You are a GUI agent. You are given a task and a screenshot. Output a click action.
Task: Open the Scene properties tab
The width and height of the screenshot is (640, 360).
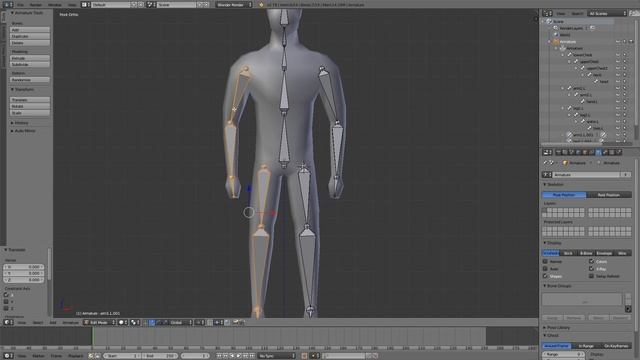571,152
